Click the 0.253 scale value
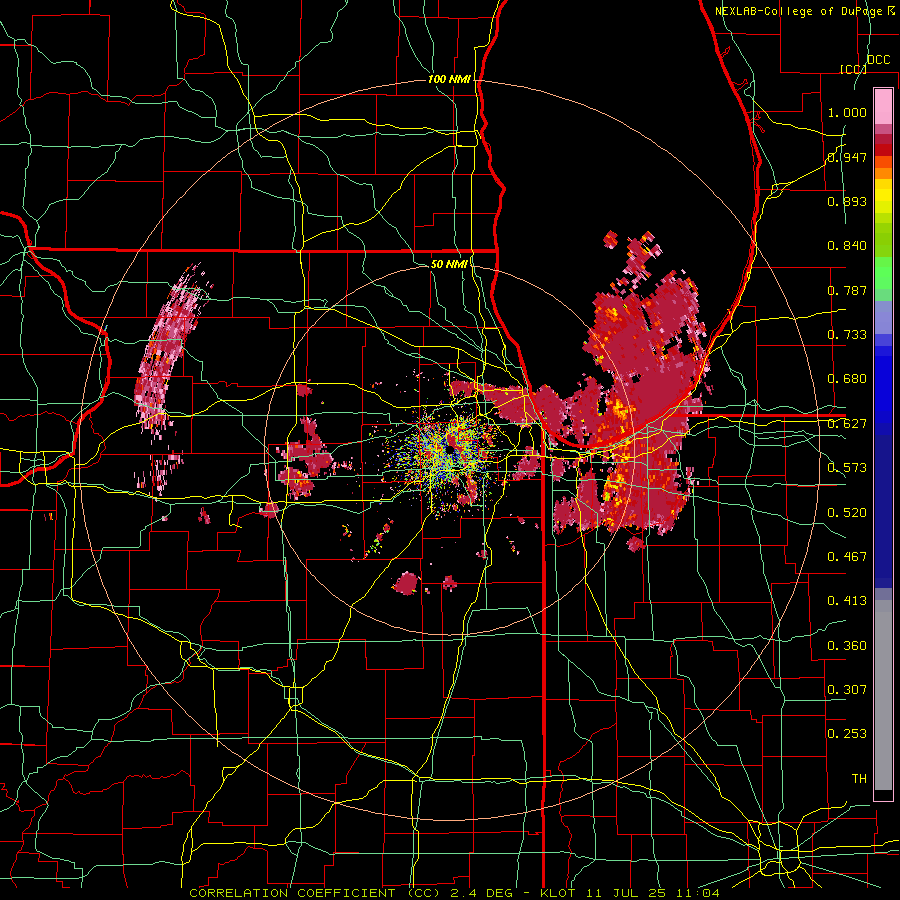Viewport: 900px width, 900px height. pos(847,734)
